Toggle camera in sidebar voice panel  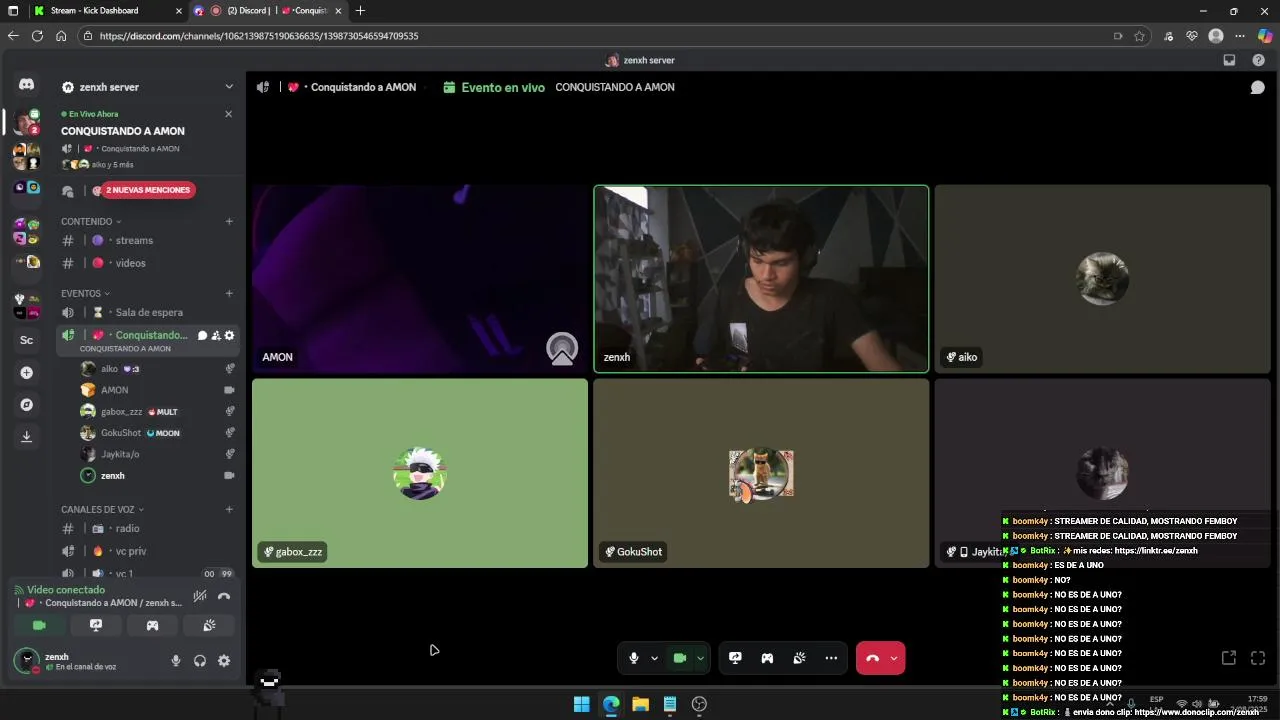click(39, 625)
